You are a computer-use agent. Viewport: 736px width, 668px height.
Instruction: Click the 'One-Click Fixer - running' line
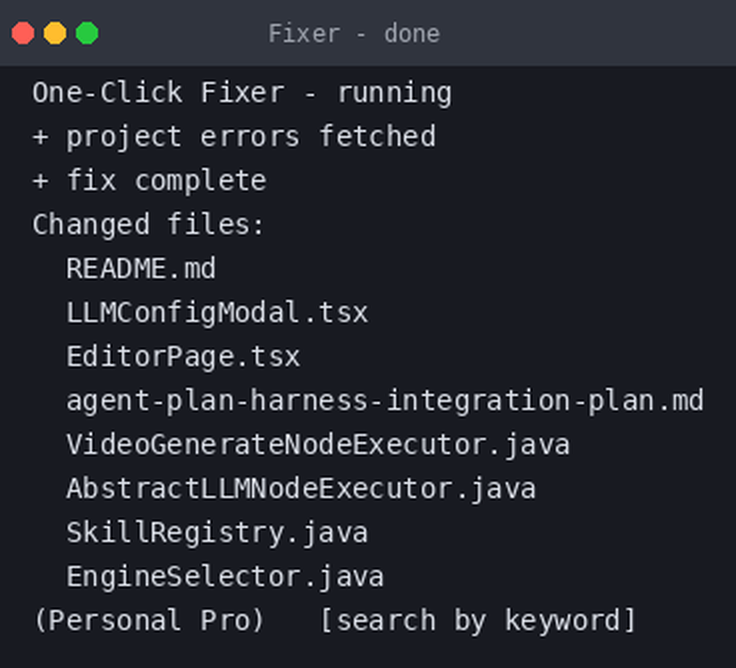[x=242, y=92]
